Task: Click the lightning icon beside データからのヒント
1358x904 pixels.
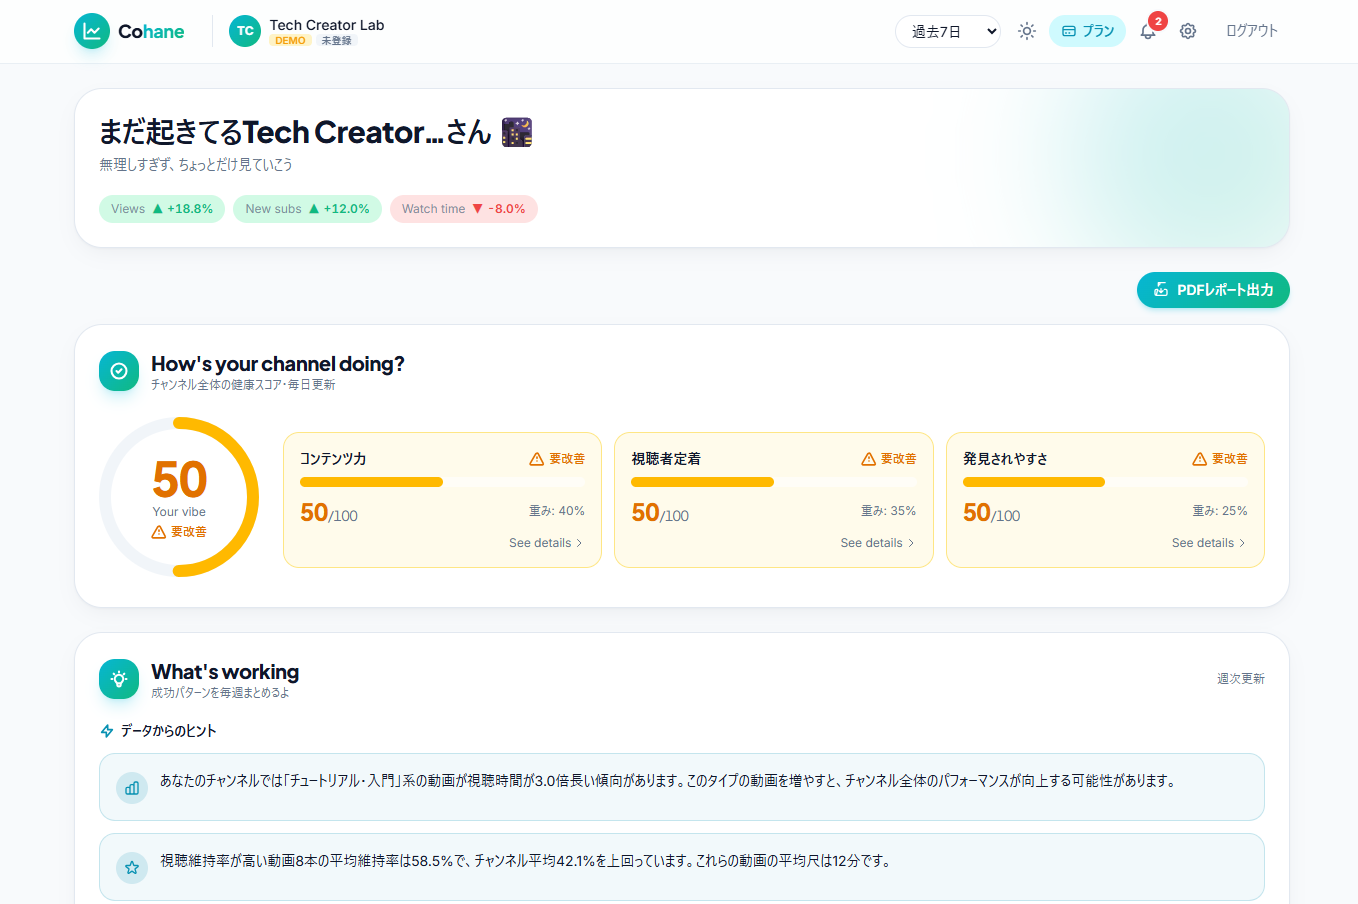Action: point(107,731)
